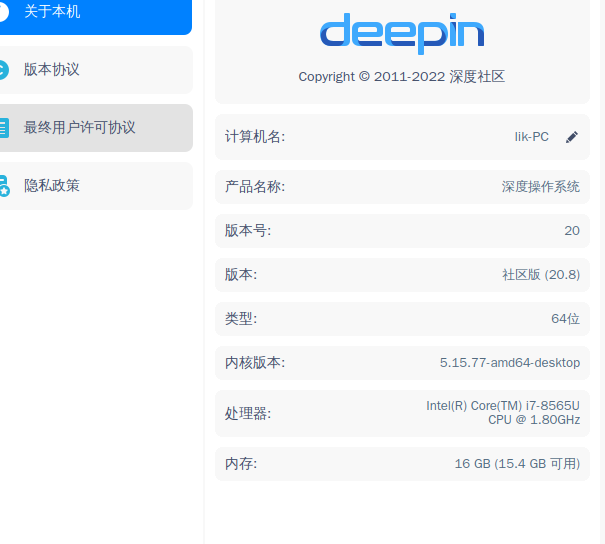Open the 隐私政策 sidebar item
The width and height of the screenshot is (605, 544).
coord(96,186)
